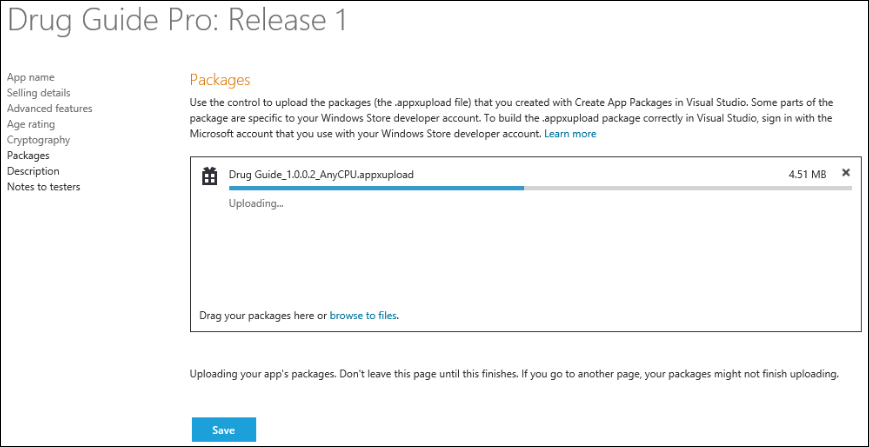Click the browse to files link
Screen dimensions: 869x447
click(364, 315)
